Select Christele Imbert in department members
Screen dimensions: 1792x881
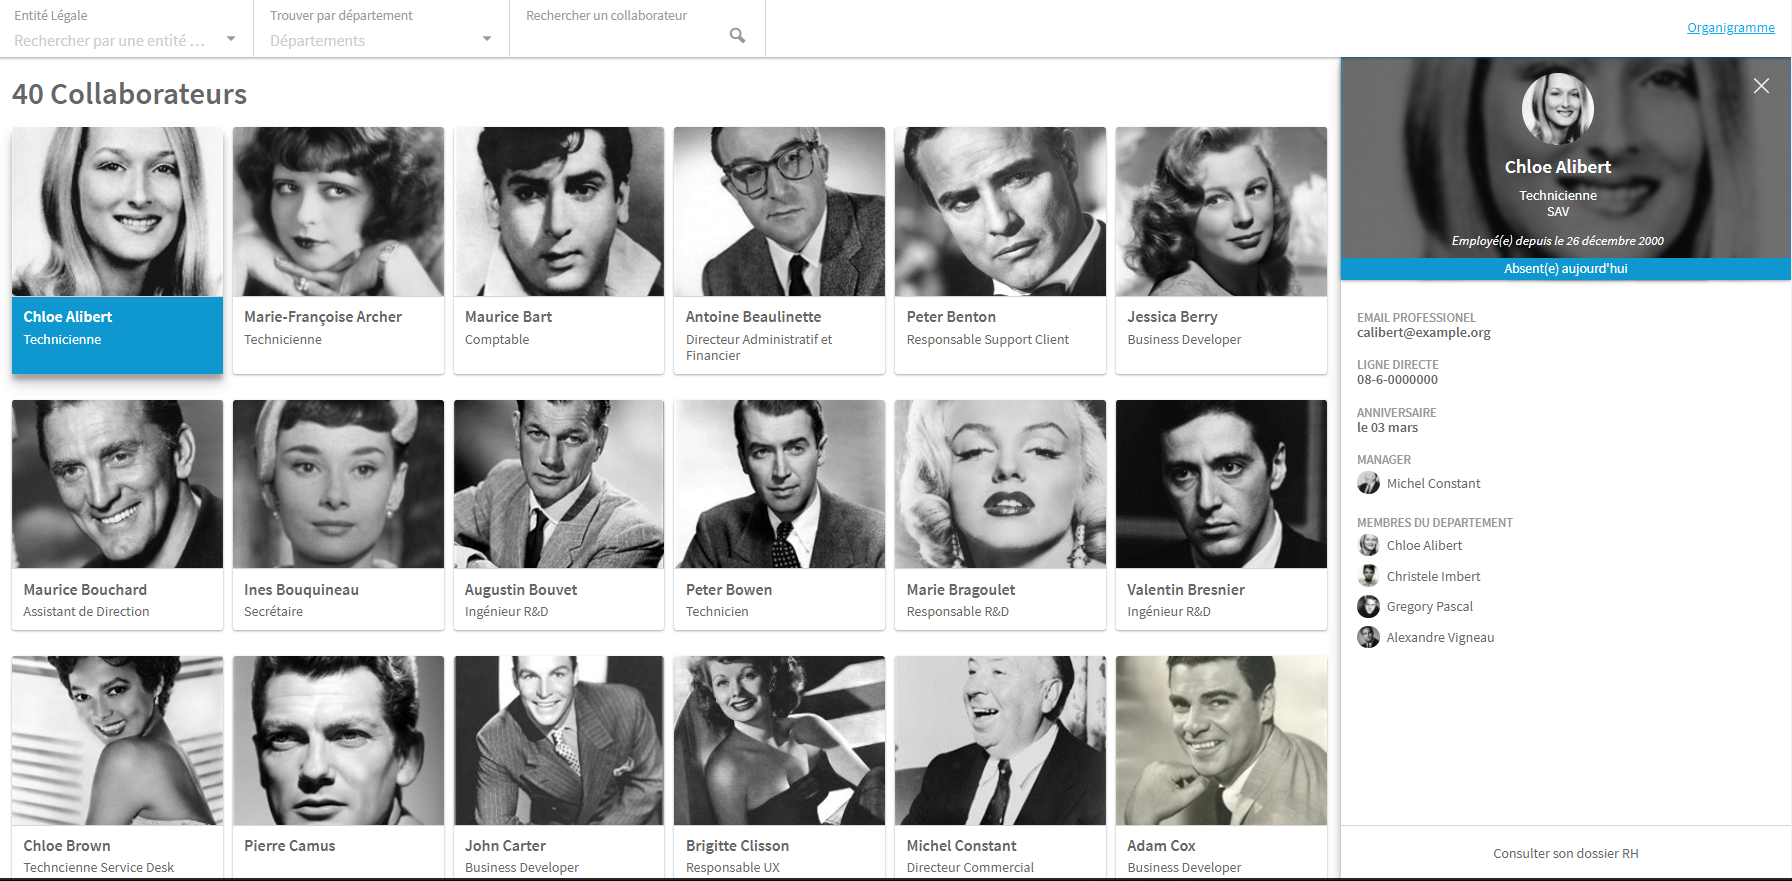[1433, 576]
